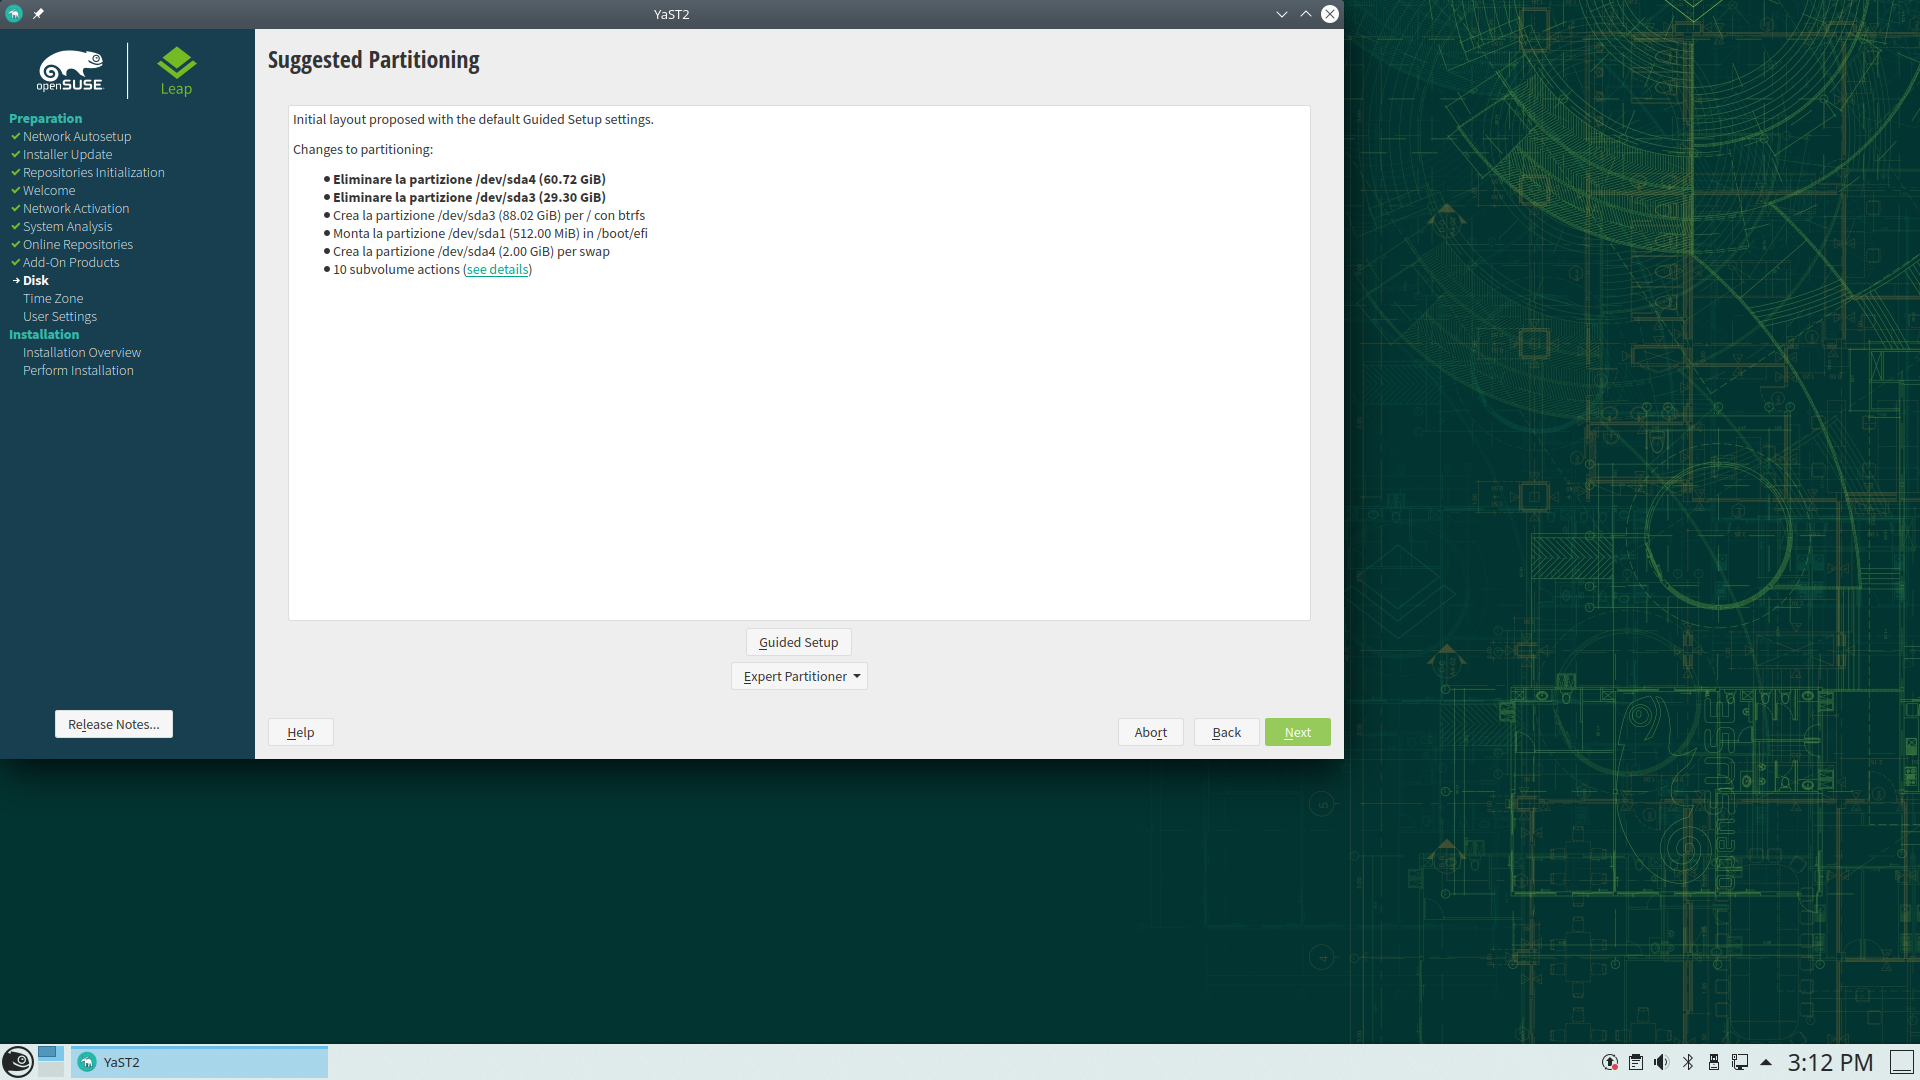1920x1080 pixels.
Task: Open the software updates tray icon
Action: tap(1610, 1062)
